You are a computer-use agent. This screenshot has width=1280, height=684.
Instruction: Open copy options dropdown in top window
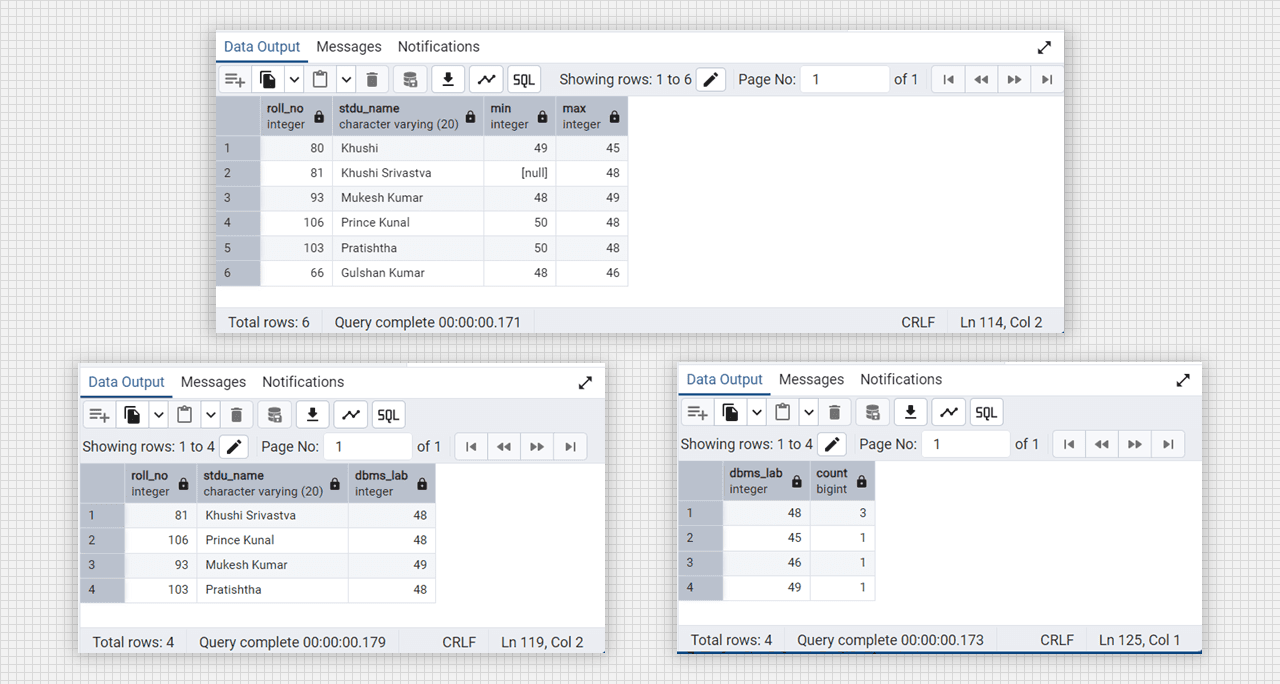point(294,80)
